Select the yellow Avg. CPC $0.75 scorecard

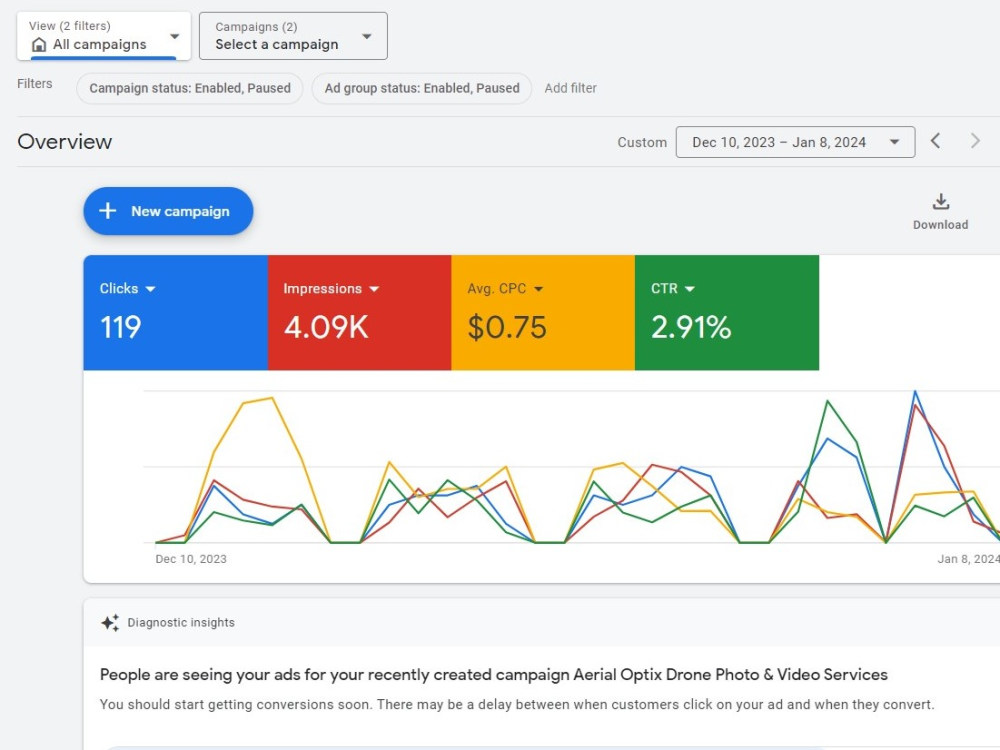[543, 312]
